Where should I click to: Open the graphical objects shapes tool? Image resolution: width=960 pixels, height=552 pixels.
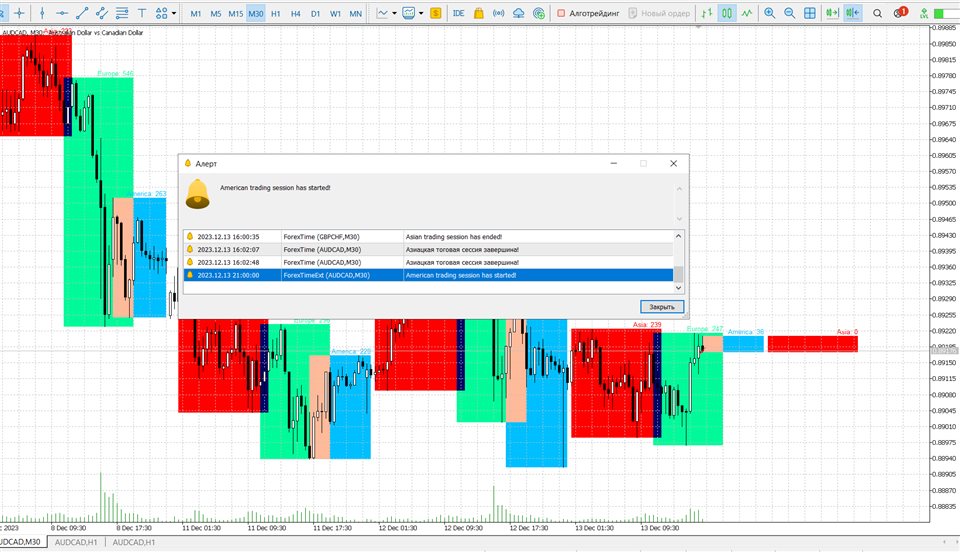point(162,13)
